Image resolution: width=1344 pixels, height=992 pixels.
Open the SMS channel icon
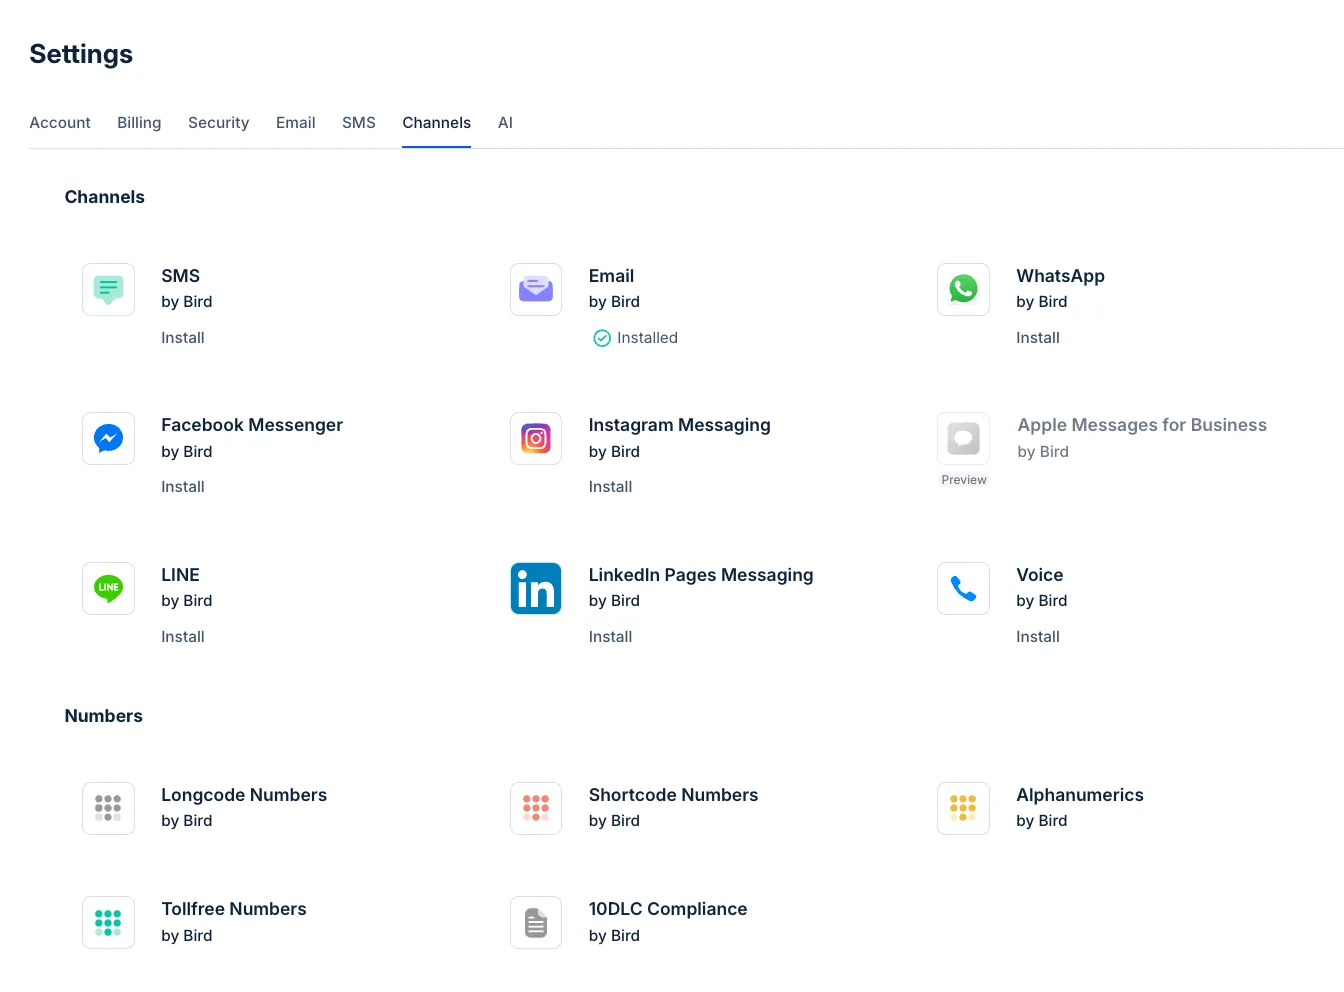coord(108,289)
